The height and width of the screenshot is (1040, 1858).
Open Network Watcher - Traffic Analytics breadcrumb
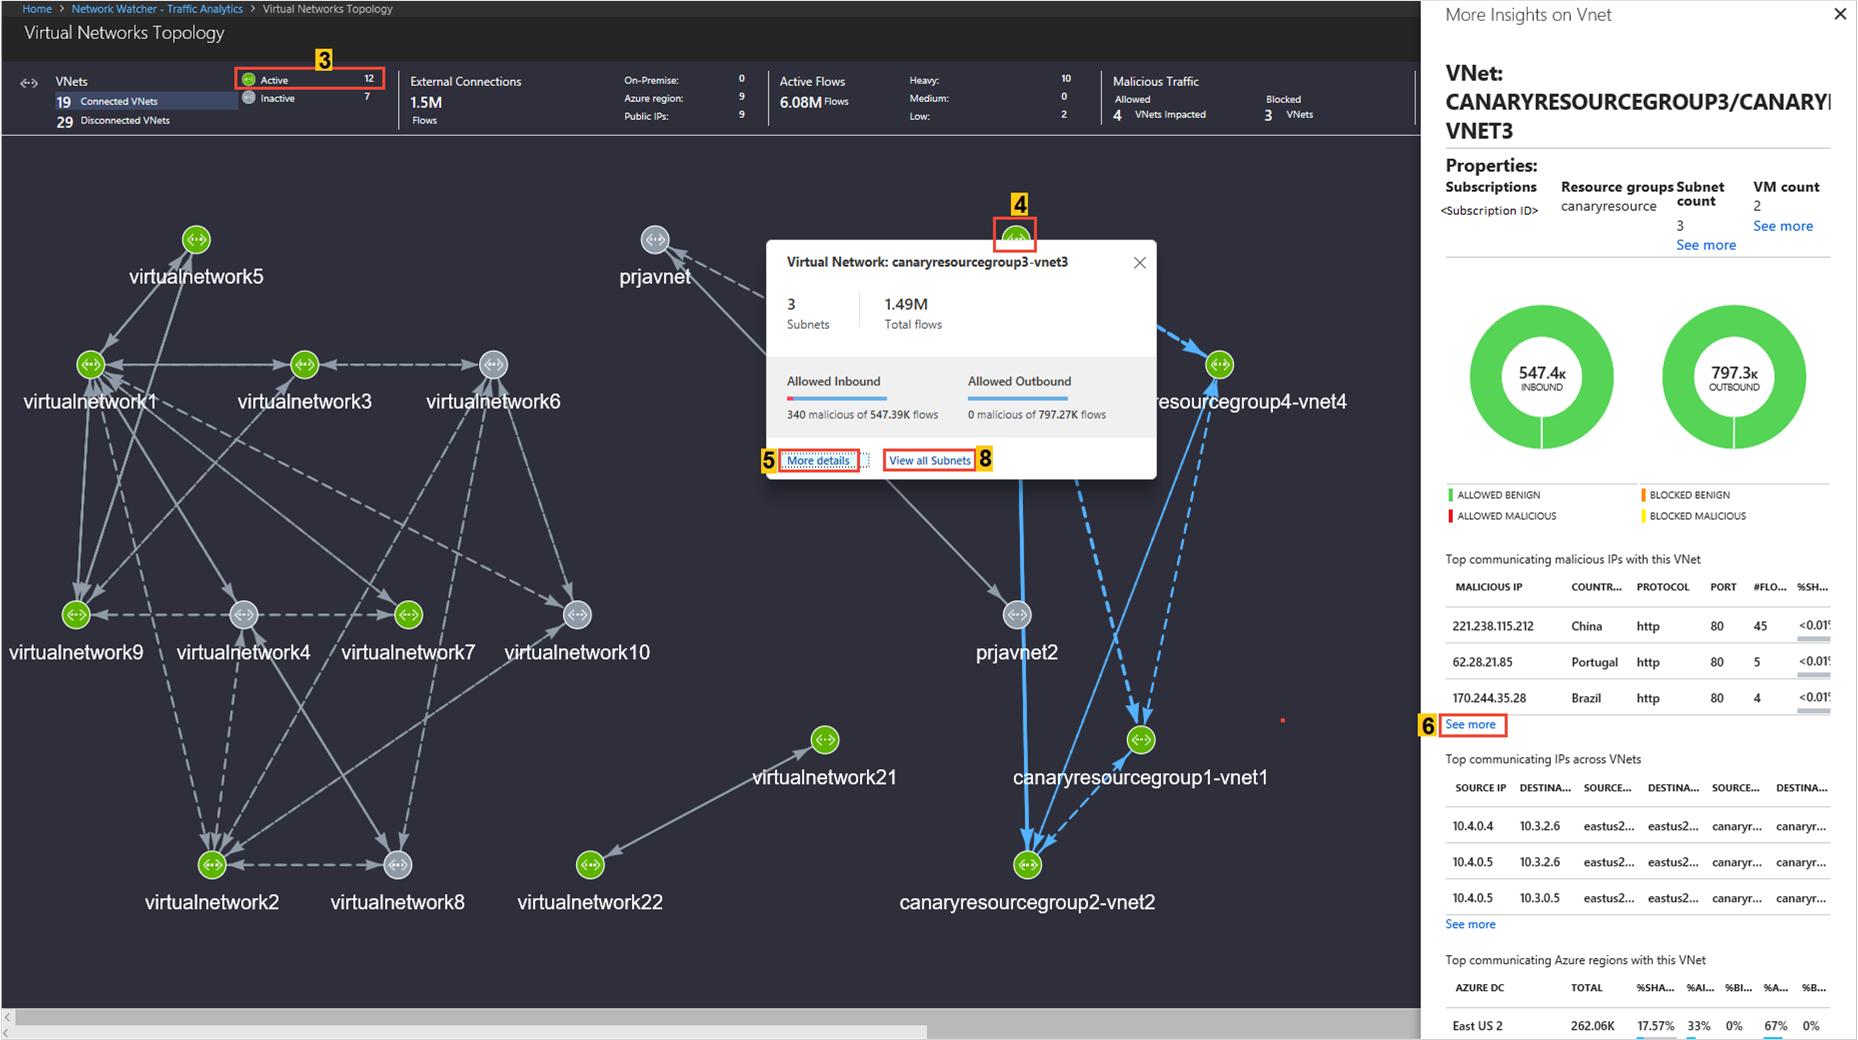(x=157, y=9)
